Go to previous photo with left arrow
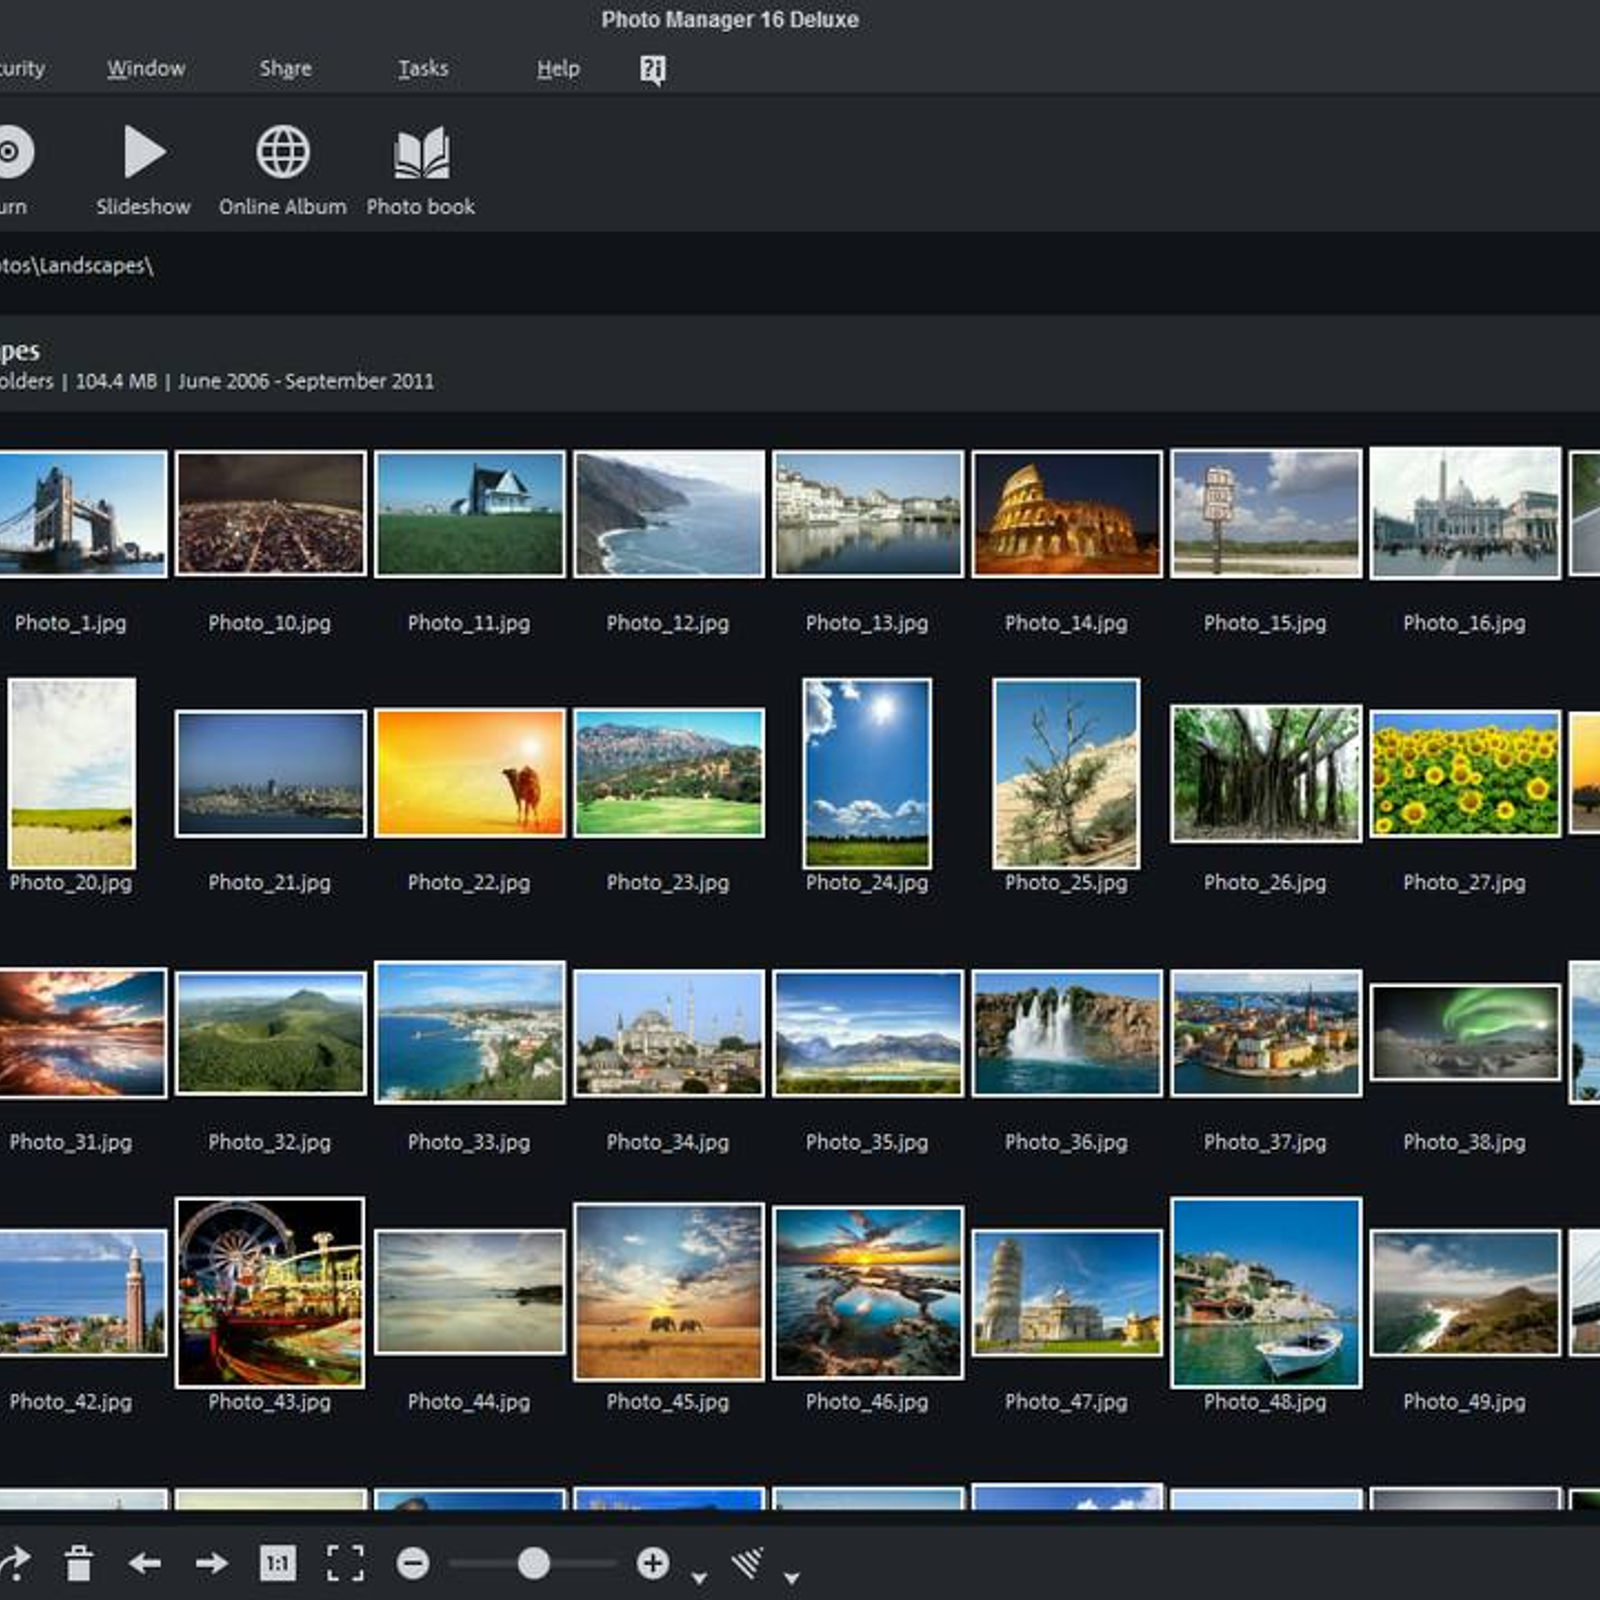 (x=145, y=1563)
